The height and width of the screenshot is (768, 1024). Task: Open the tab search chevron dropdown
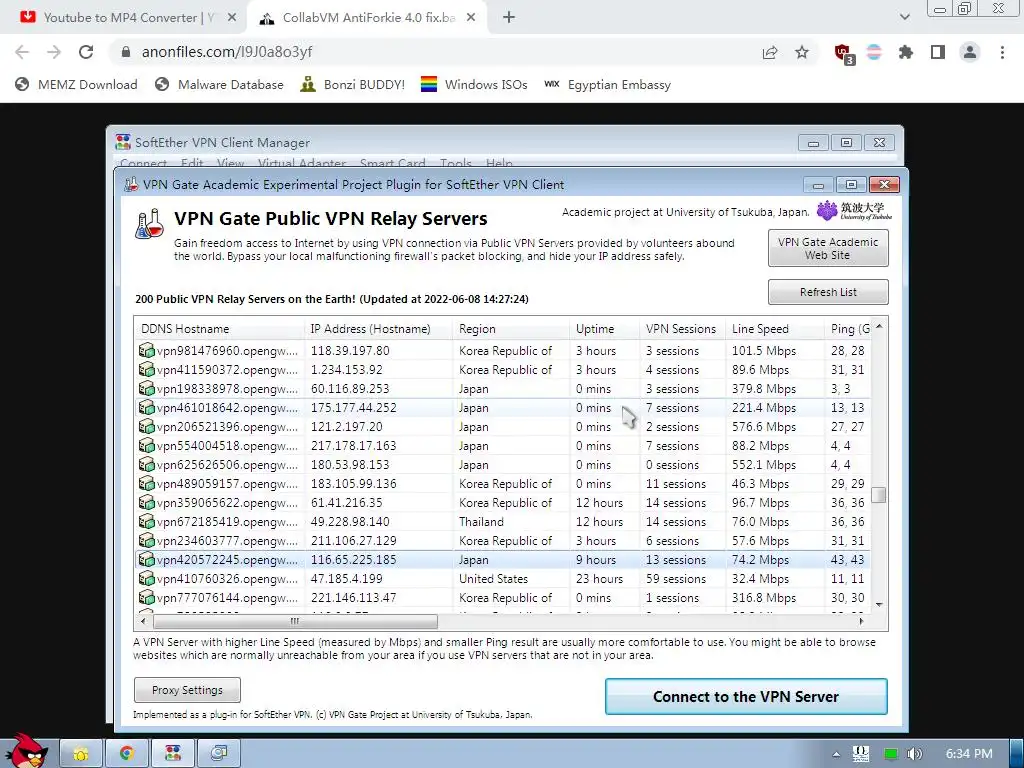(904, 17)
